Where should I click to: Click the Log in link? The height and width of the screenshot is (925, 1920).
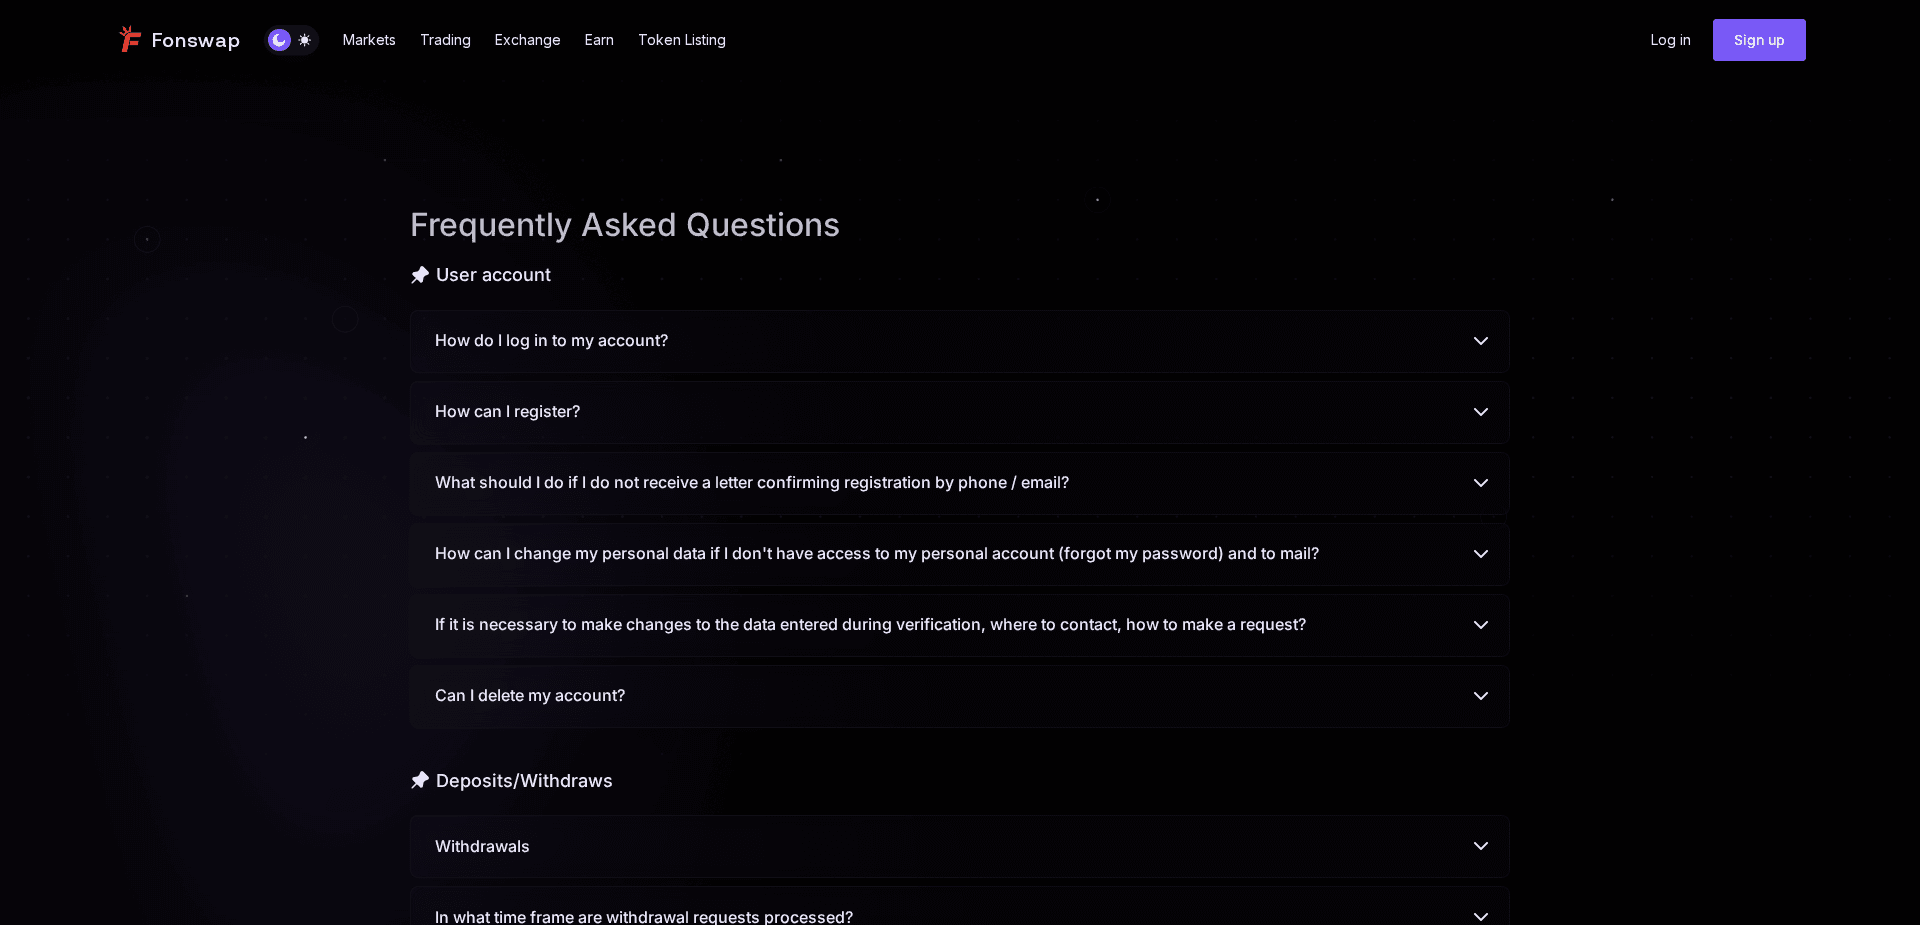pos(1669,40)
